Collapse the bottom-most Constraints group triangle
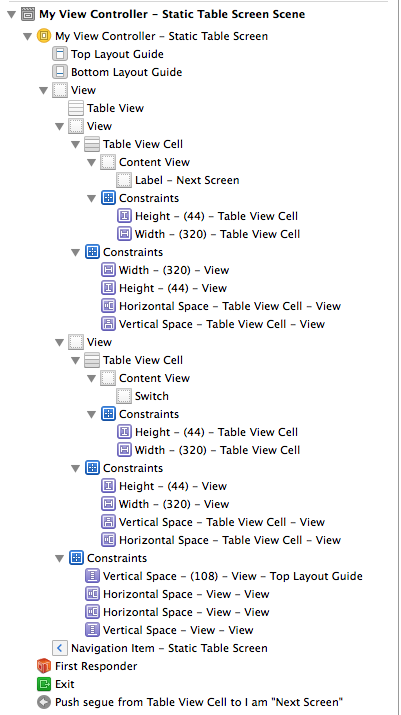 [59, 559]
